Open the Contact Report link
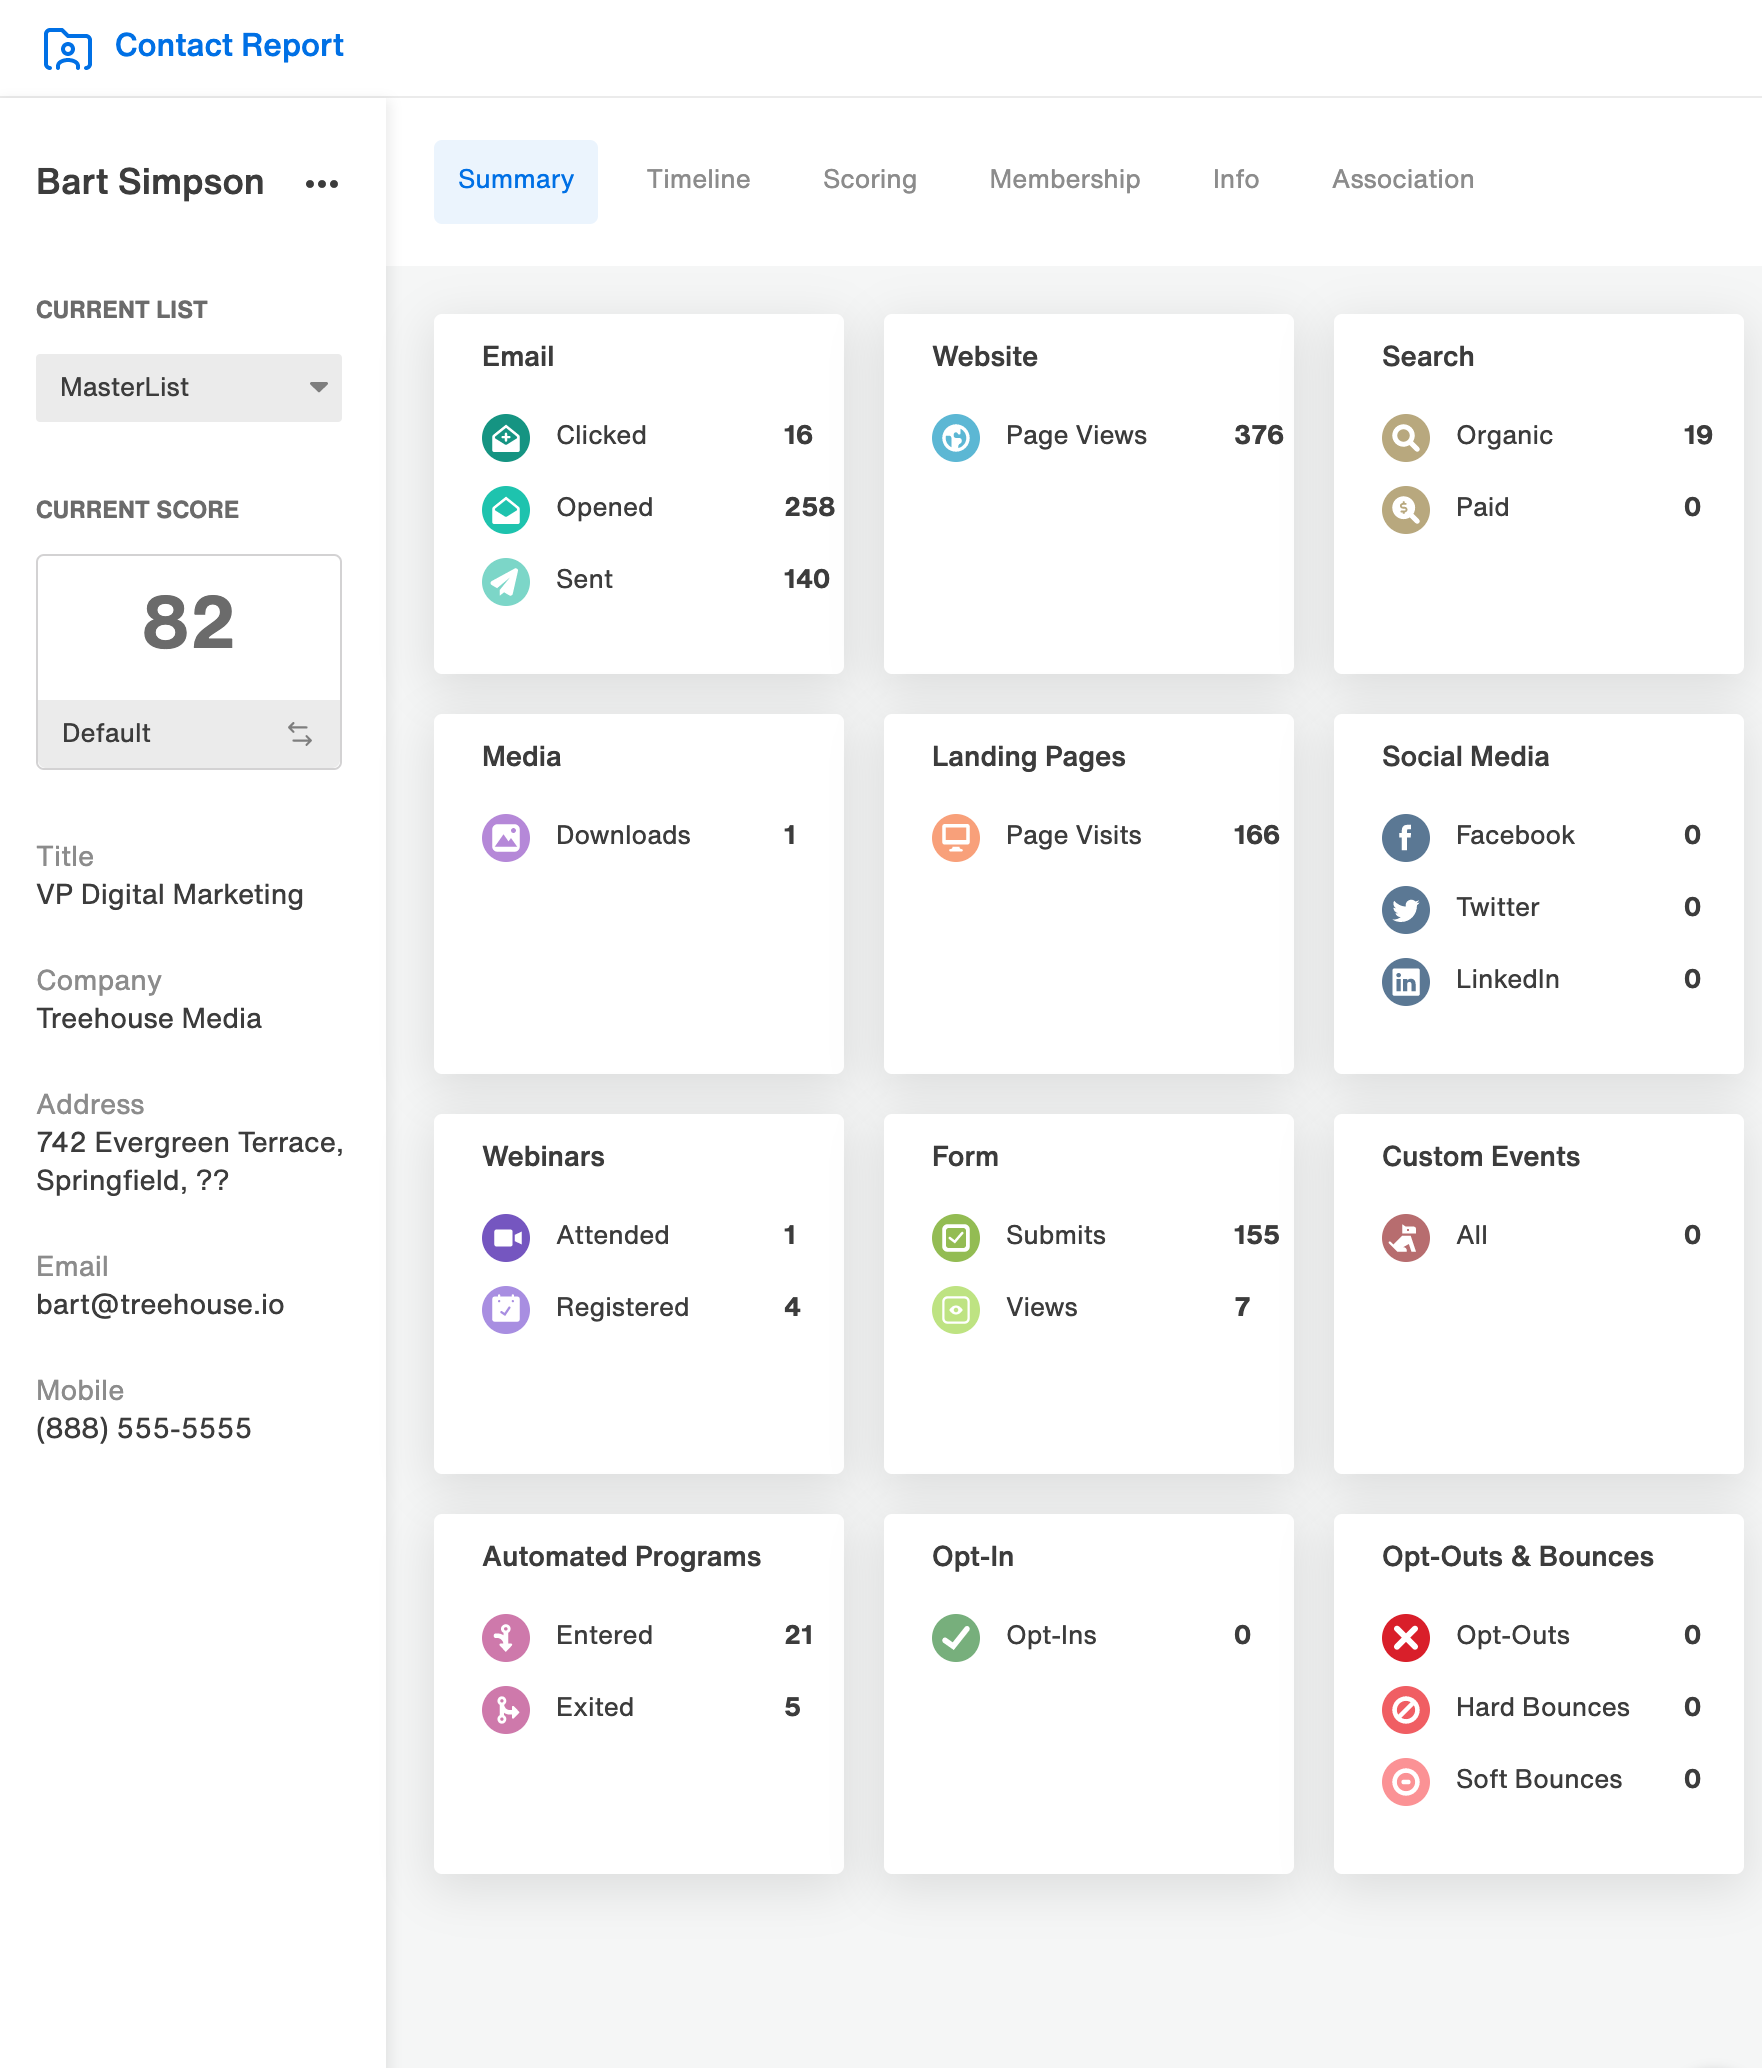Screen dimensions: 1762x2068 (229, 45)
